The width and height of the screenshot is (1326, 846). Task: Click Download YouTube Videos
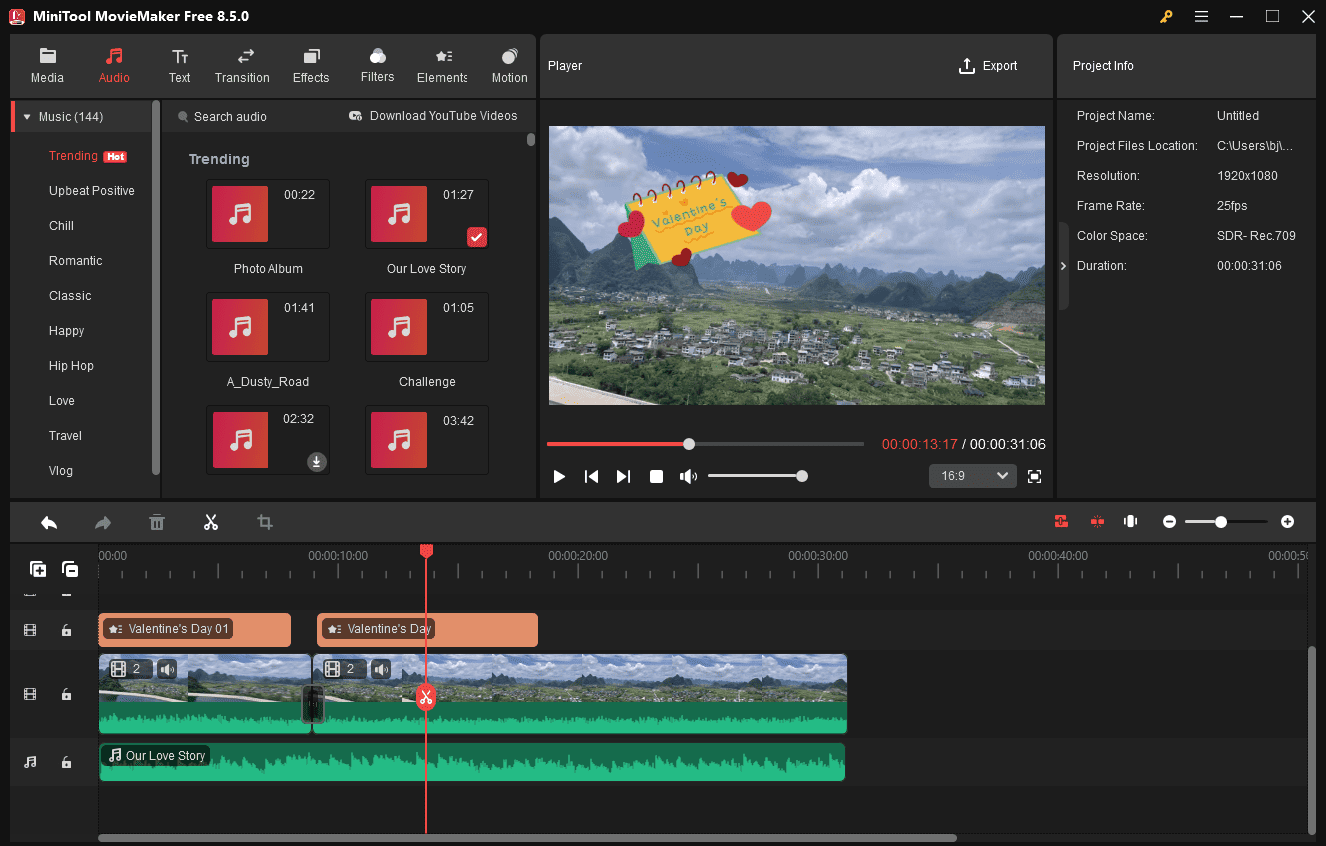pyautogui.click(x=433, y=116)
